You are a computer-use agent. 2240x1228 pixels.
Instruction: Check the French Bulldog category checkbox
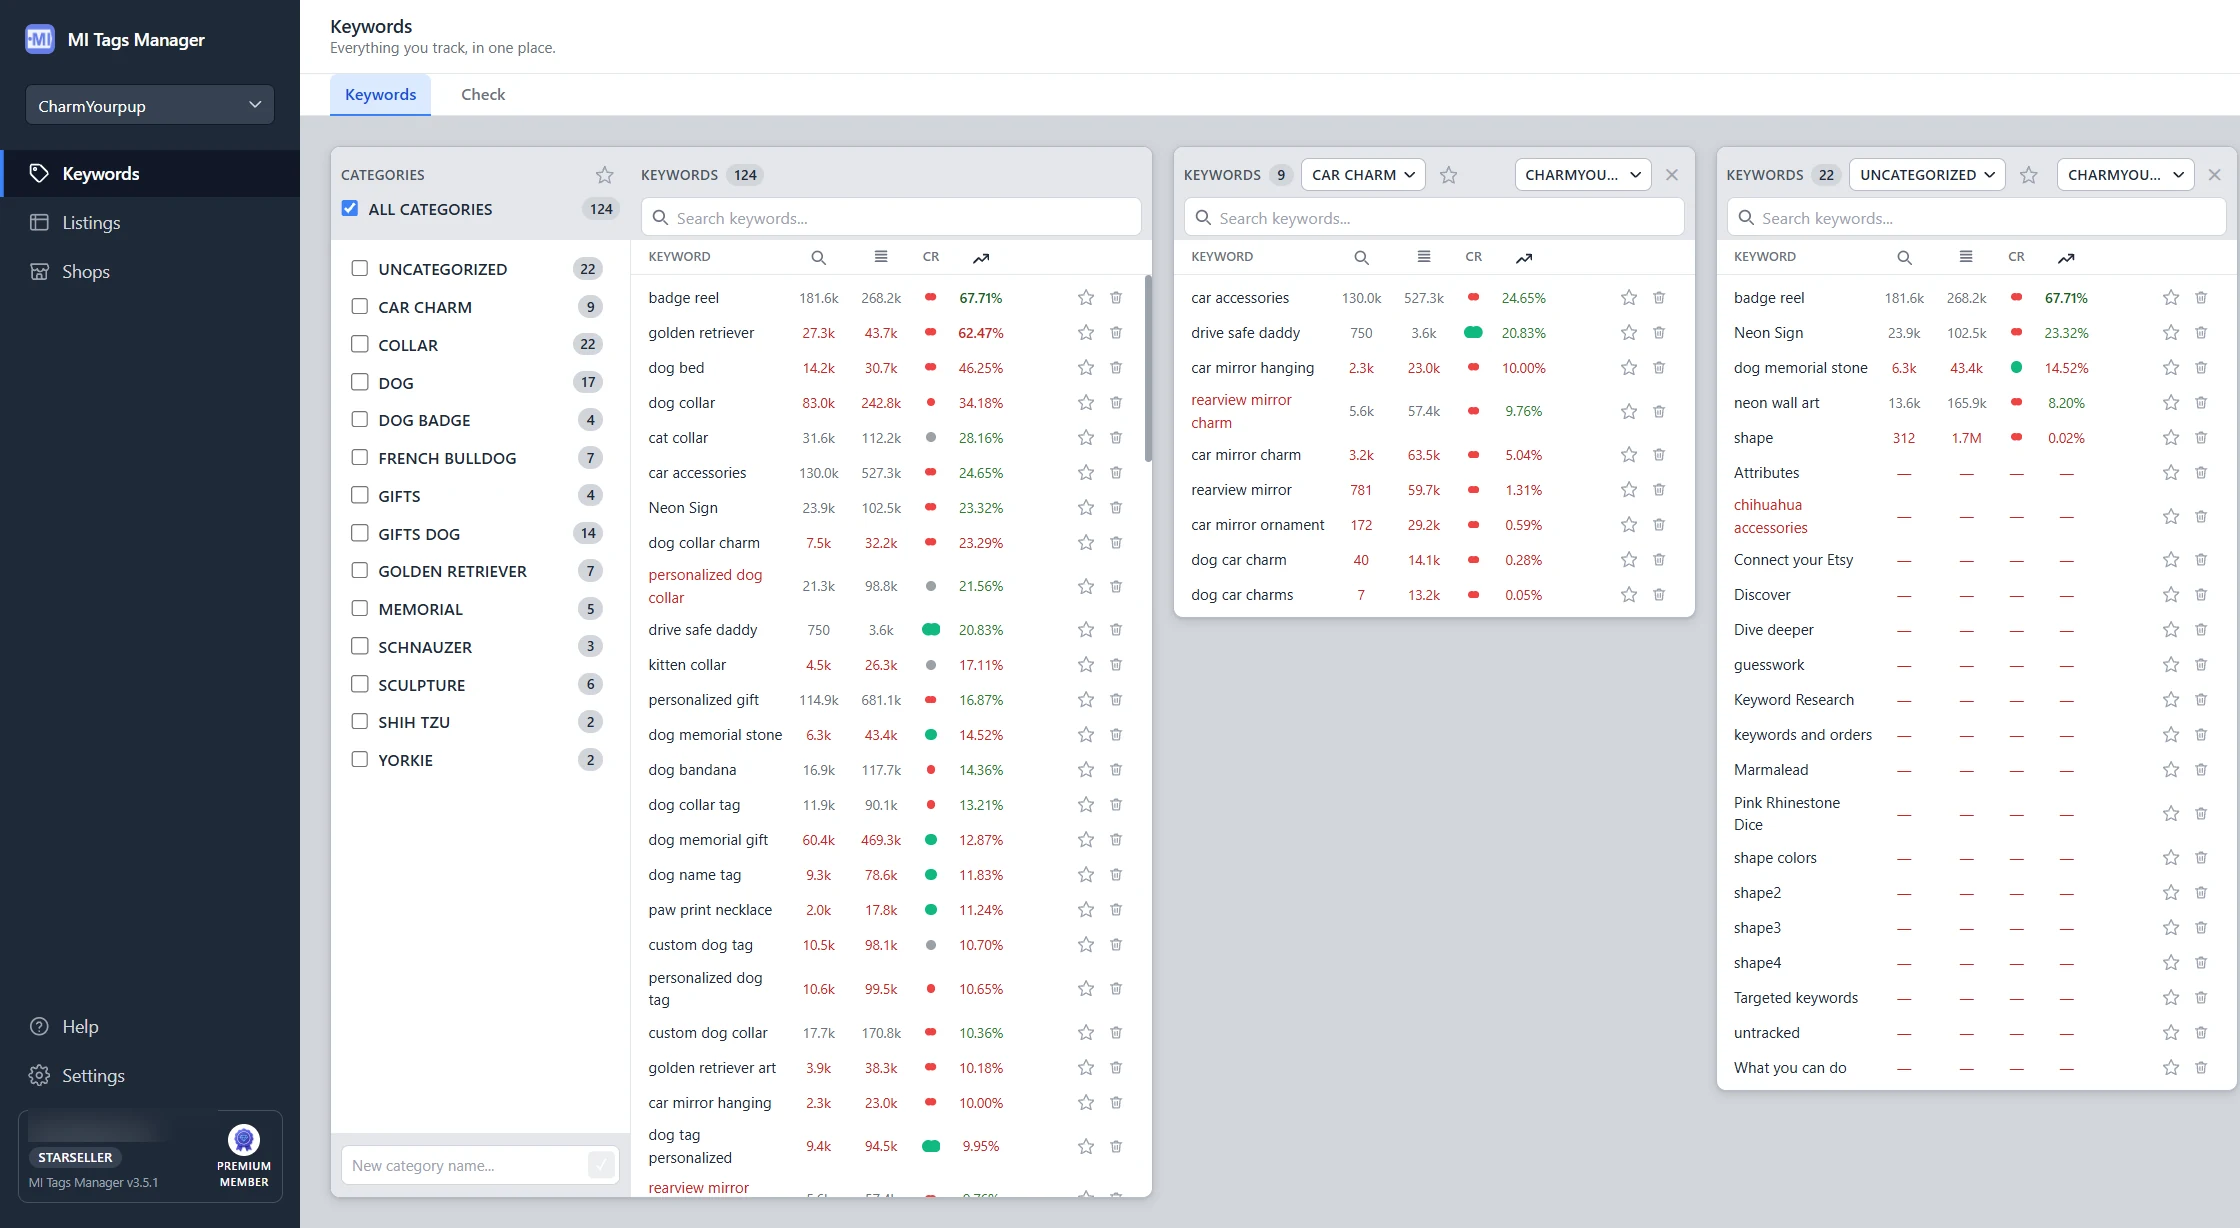tap(360, 457)
